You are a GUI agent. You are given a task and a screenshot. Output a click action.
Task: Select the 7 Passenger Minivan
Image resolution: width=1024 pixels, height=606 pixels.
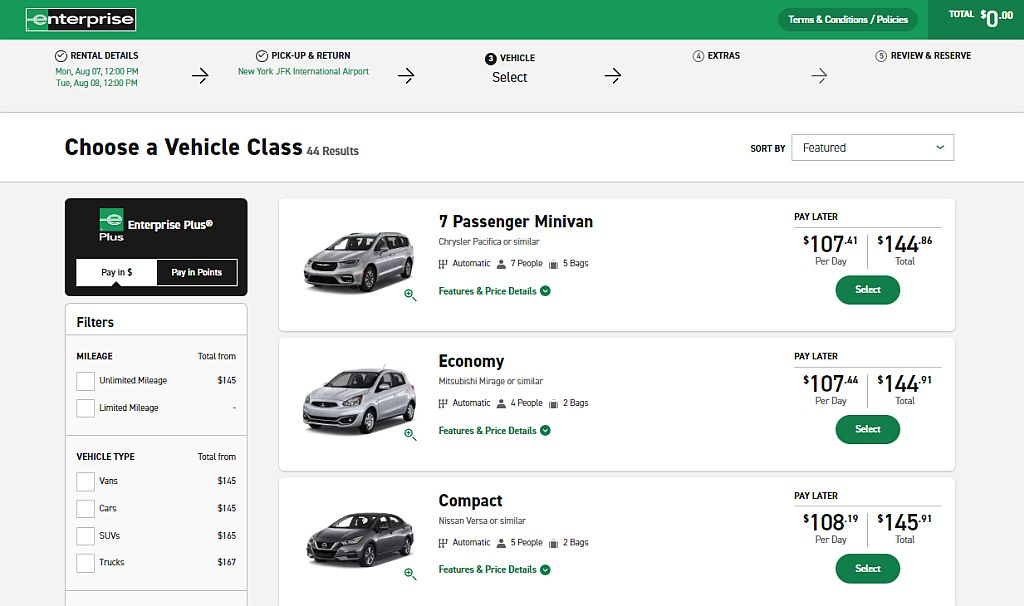(867, 289)
